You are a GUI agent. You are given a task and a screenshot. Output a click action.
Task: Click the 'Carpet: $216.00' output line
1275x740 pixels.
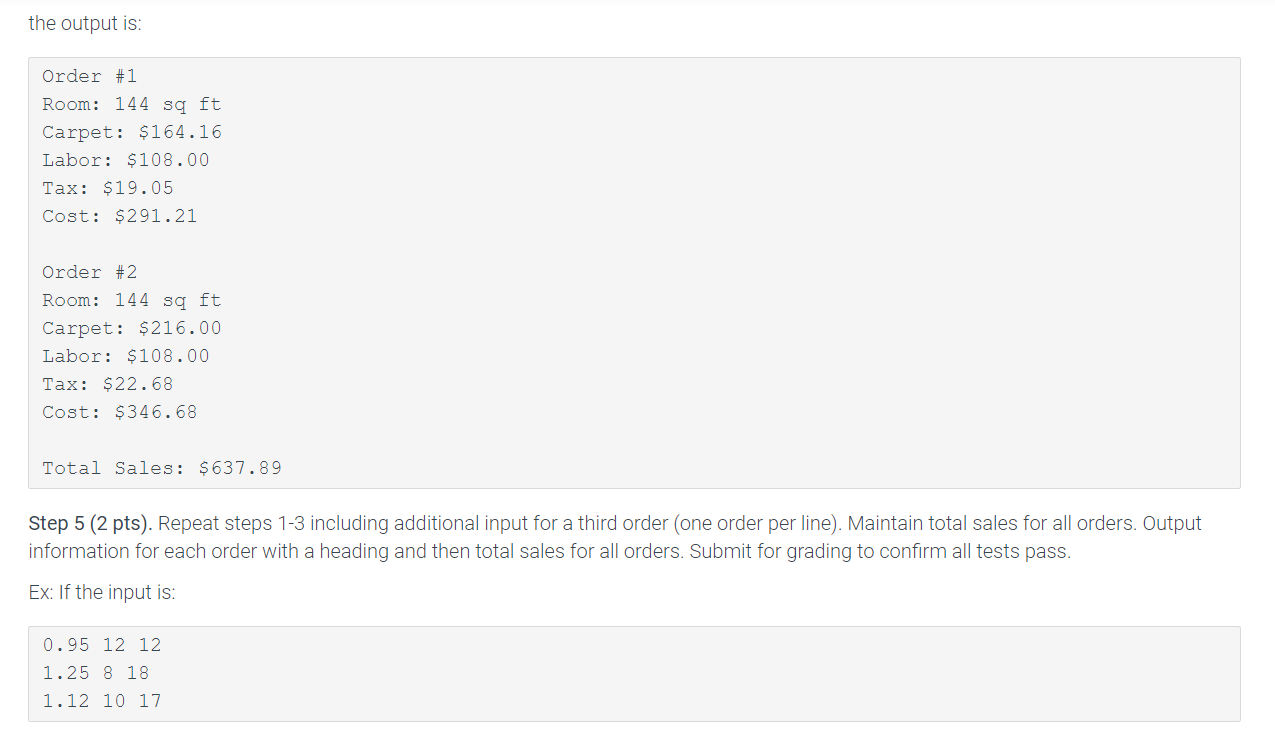(x=132, y=329)
